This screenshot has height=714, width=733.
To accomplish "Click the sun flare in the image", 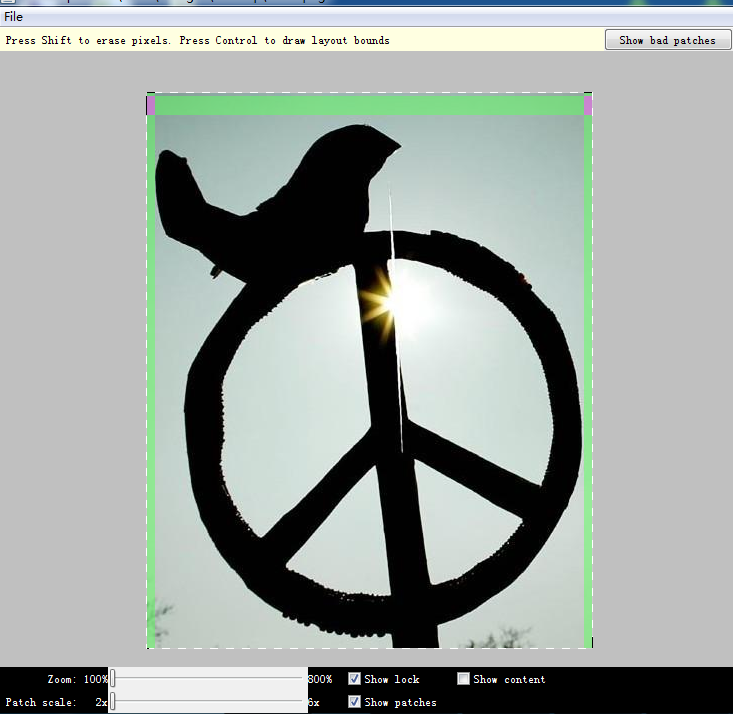I will coord(385,298).
